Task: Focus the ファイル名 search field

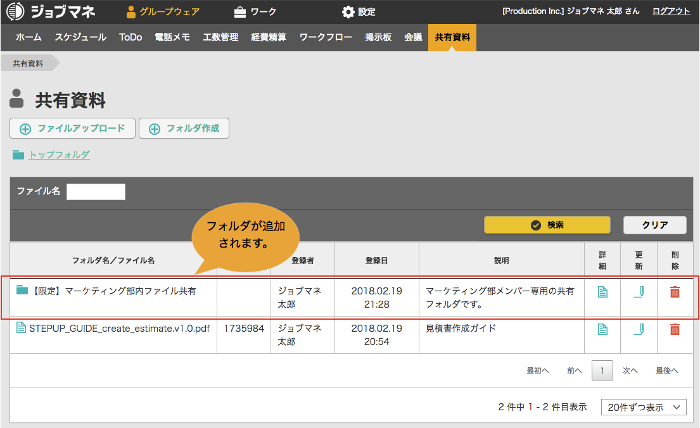Action: 96,192
